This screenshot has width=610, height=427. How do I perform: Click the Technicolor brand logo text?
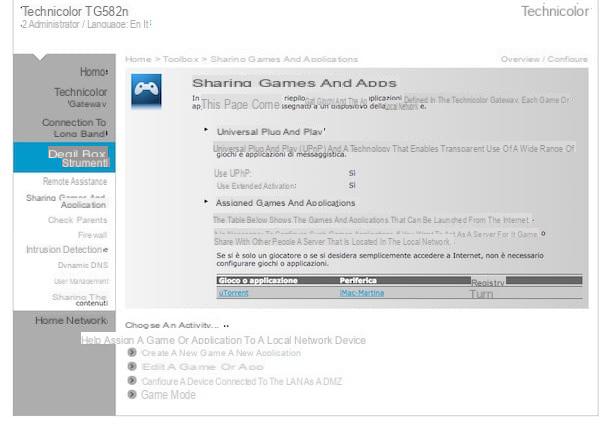(555, 11)
